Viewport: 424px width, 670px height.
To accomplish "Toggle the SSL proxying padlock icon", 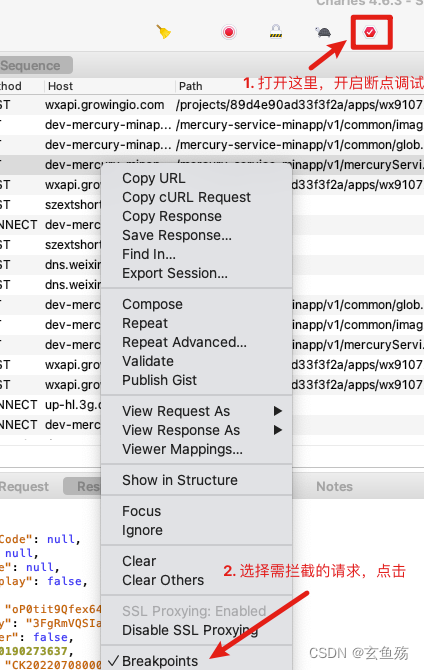I will [276, 32].
